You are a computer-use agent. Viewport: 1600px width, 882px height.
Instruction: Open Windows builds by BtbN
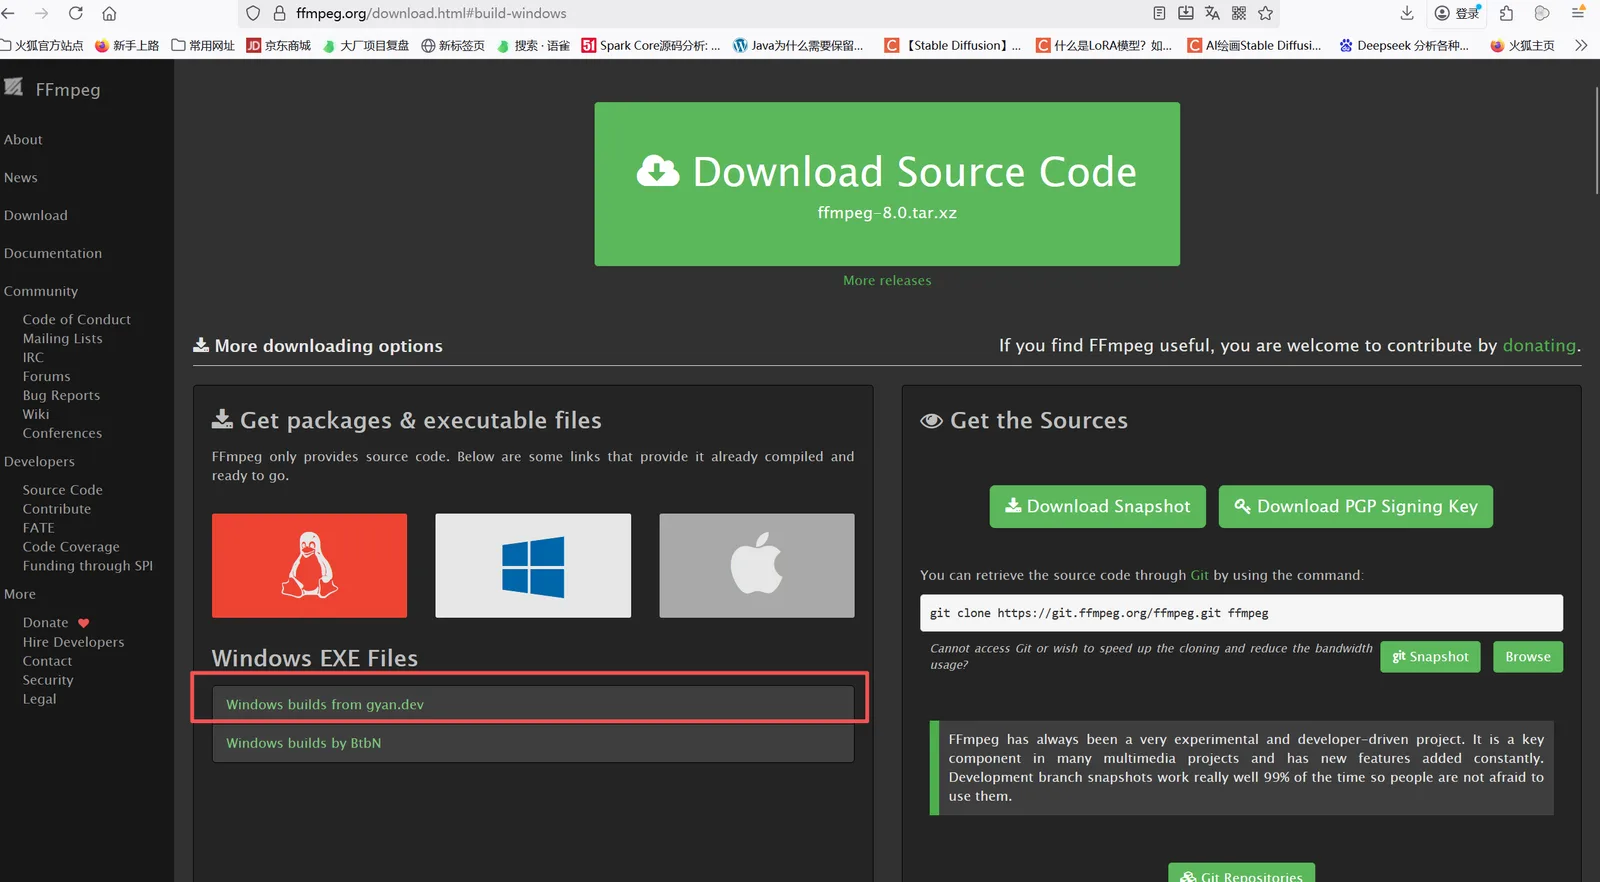[533, 743]
